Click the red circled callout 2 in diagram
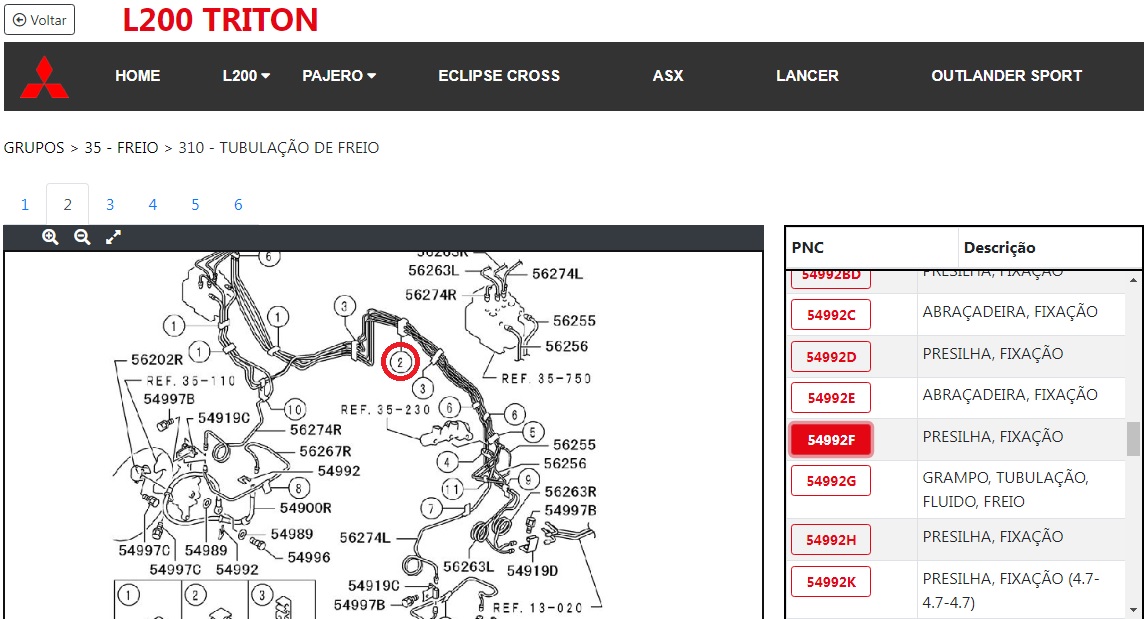This screenshot has width=1147, height=619. [x=400, y=361]
